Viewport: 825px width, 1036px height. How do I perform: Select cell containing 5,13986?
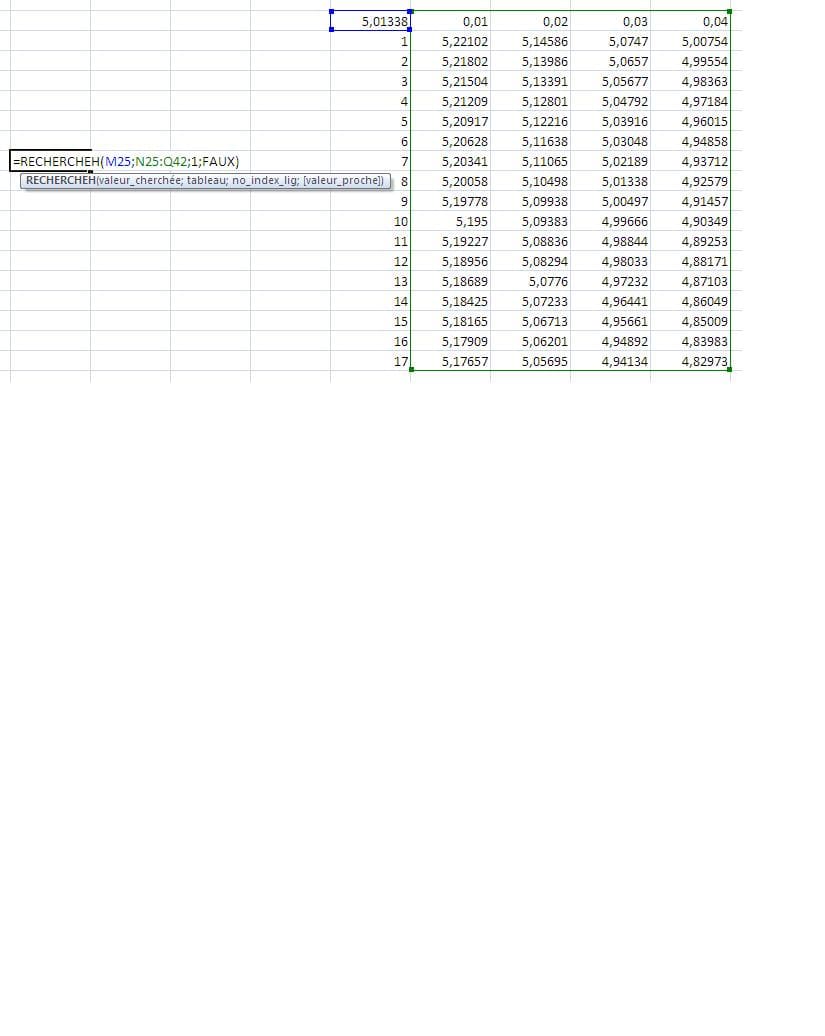tap(530, 61)
